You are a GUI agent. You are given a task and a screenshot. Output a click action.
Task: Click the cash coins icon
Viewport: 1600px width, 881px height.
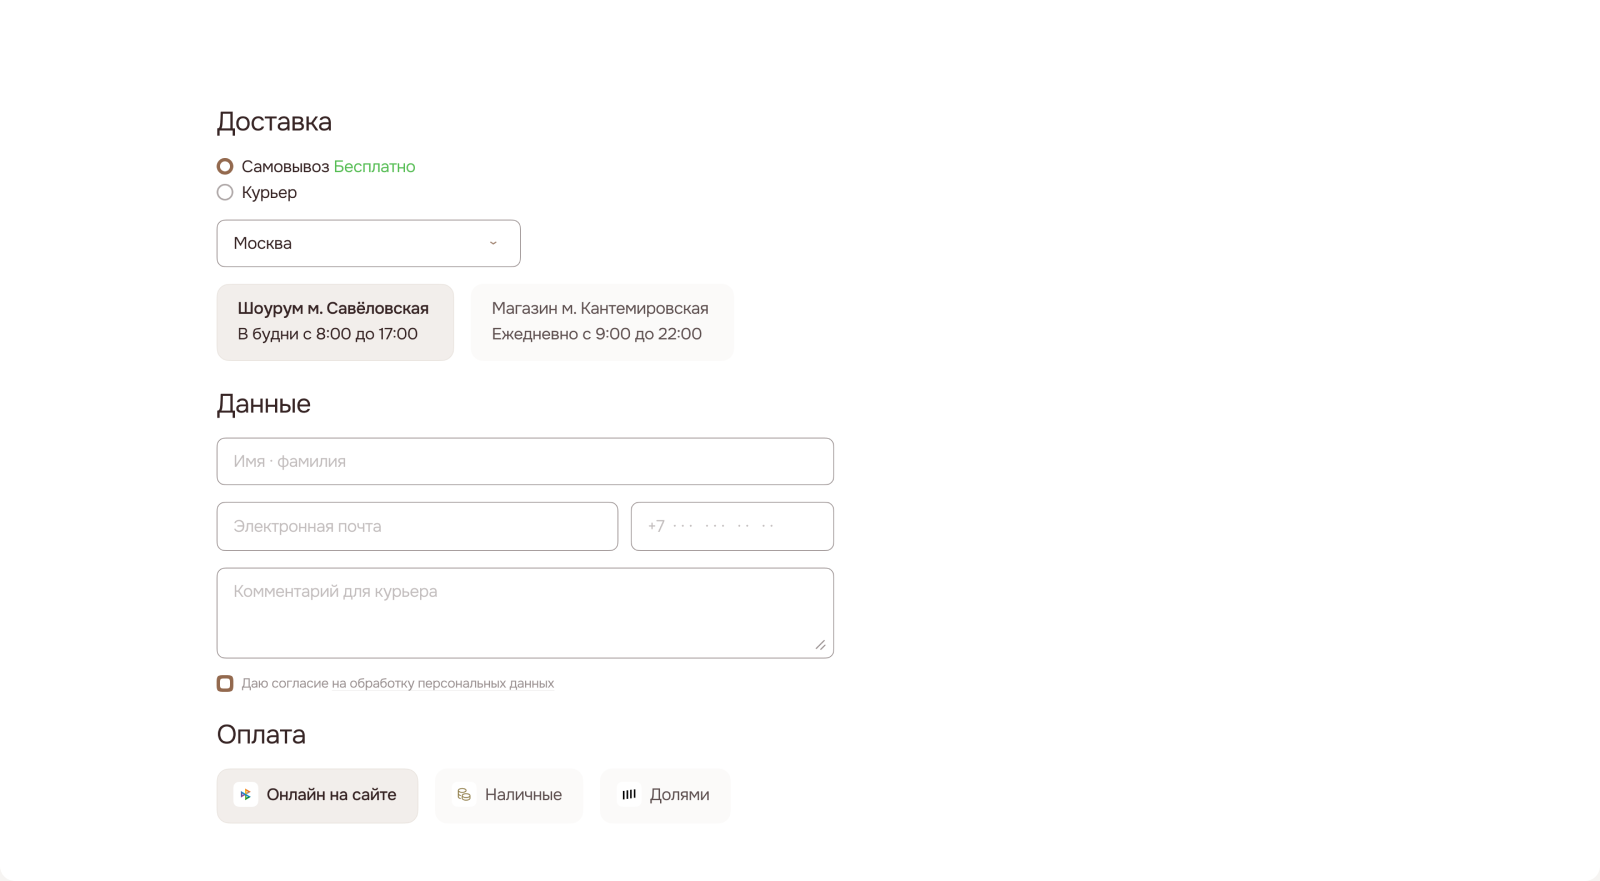[464, 795]
